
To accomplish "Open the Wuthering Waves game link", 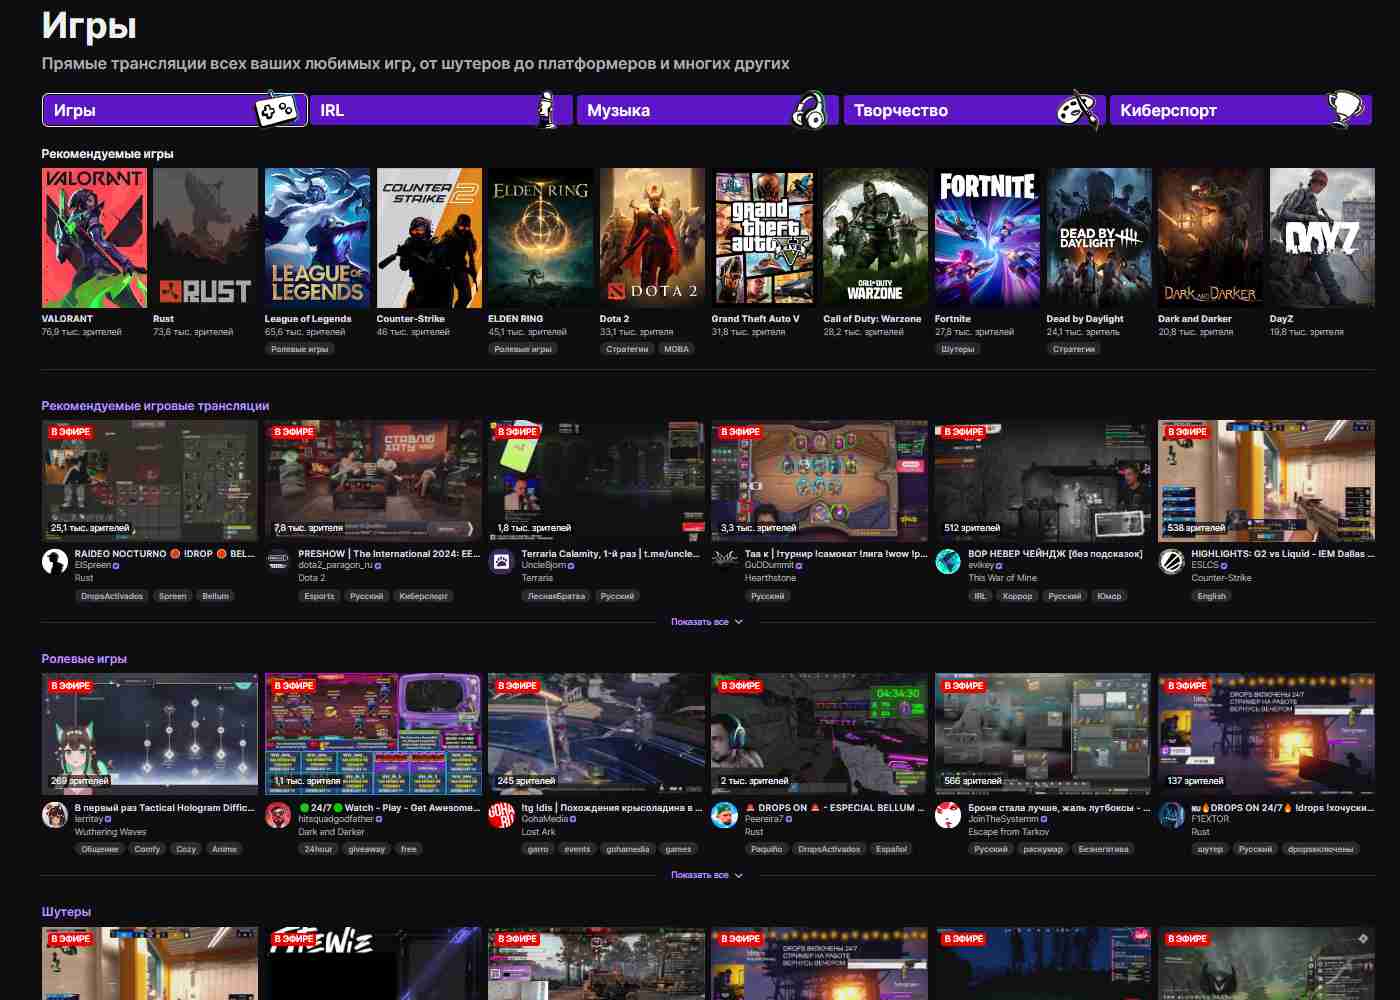I will (x=110, y=831).
